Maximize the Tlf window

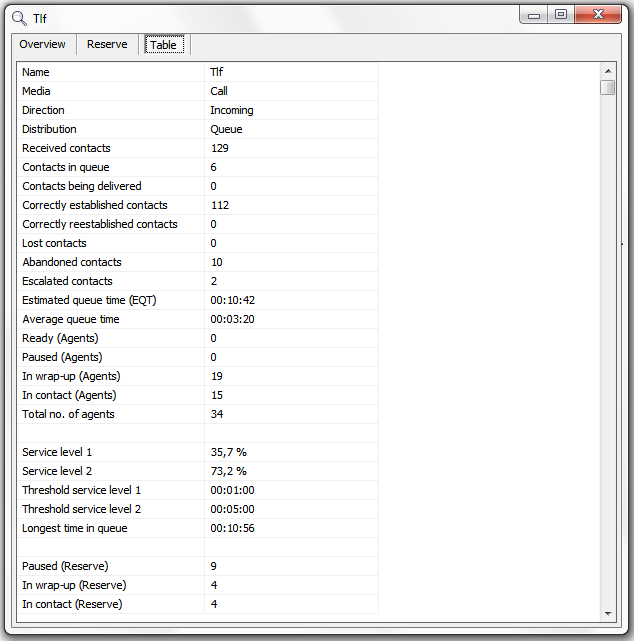pos(560,15)
